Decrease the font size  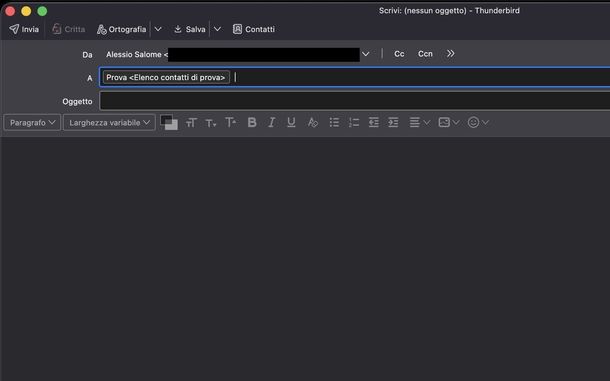(210, 123)
